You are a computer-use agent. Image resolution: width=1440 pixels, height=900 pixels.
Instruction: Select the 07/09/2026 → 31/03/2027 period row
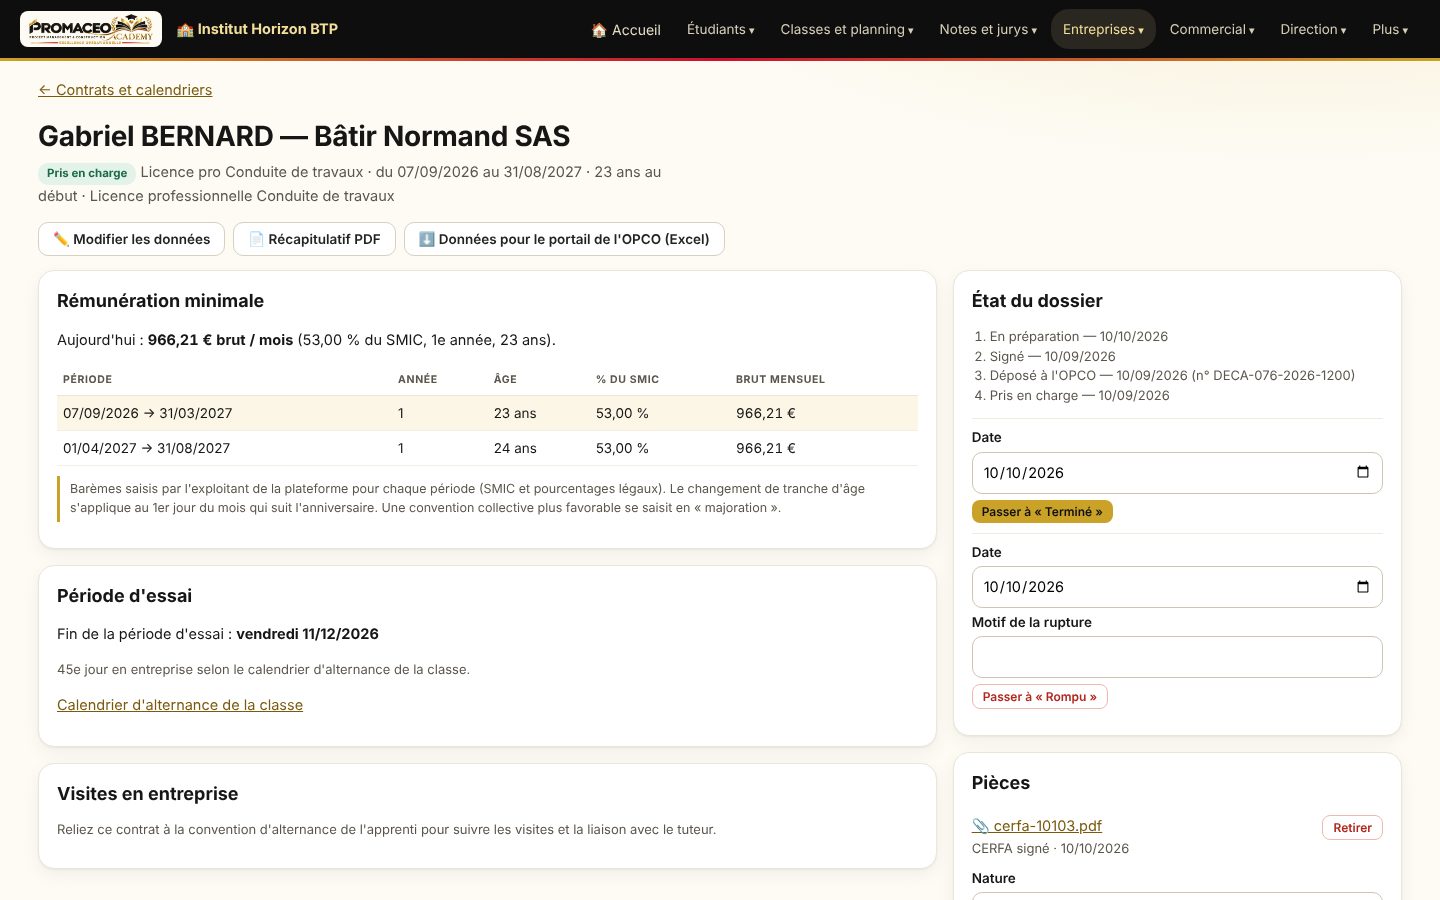[487, 413]
